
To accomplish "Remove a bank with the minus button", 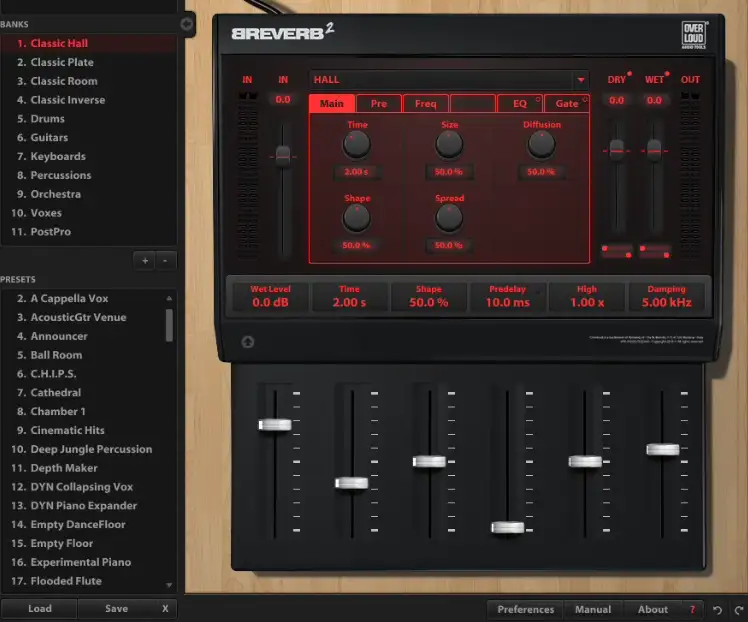I will (165, 260).
